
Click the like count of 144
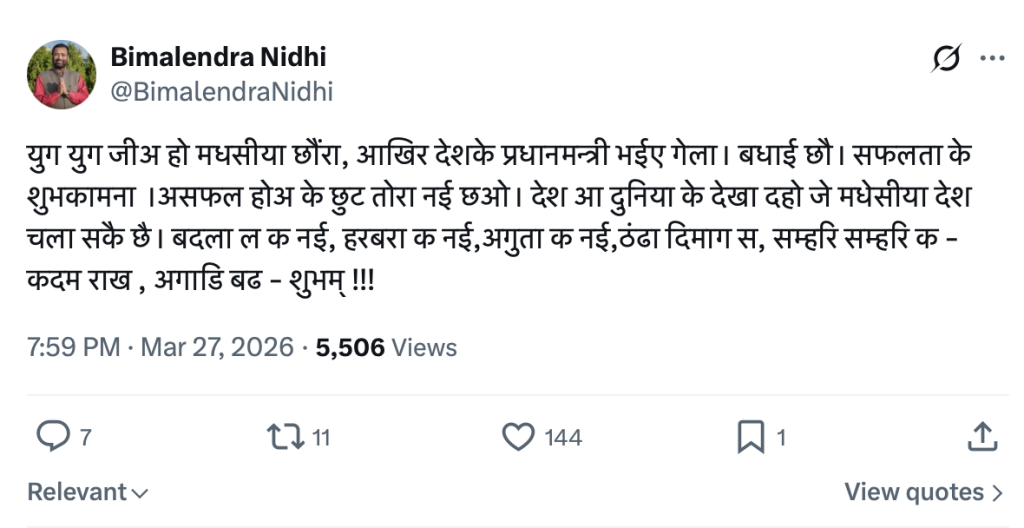[x=563, y=437]
